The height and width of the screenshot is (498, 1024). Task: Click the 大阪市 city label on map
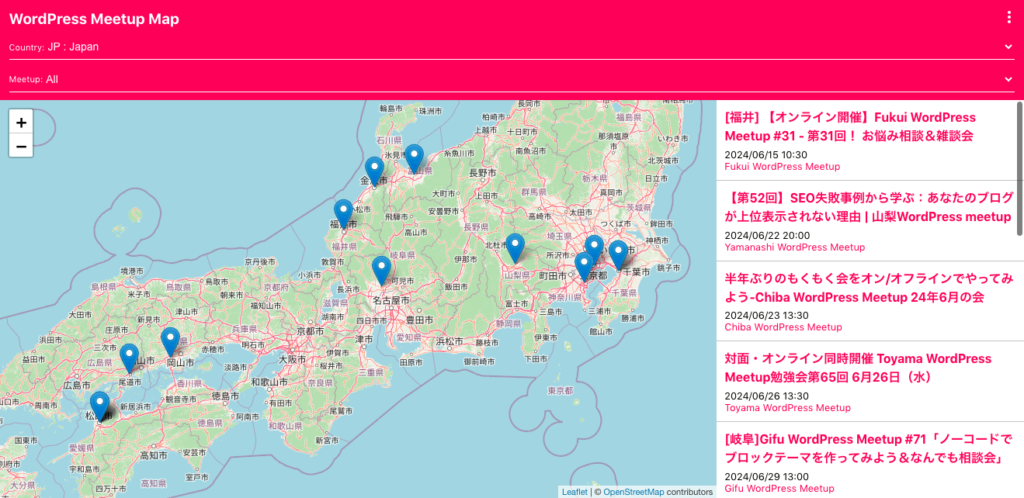pyautogui.click(x=292, y=360)
